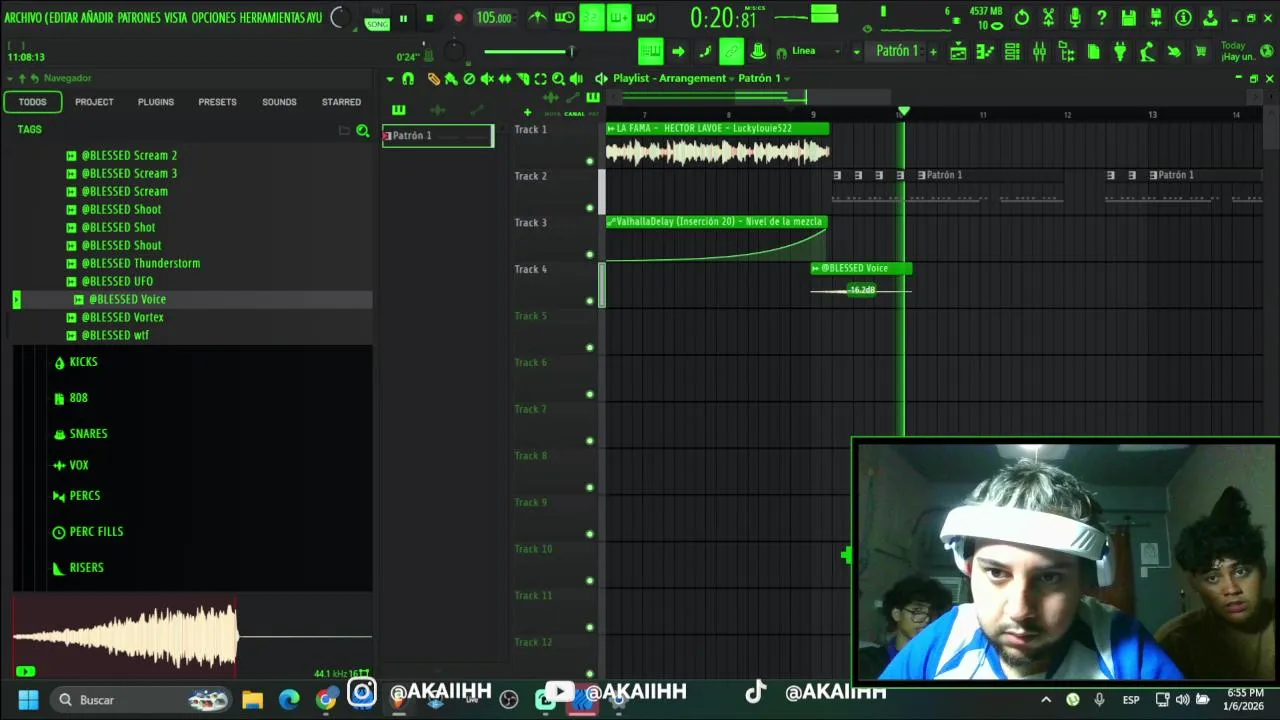Open the VISTA menu
The image size is (1280, 720).
click(x=175, y=18)
